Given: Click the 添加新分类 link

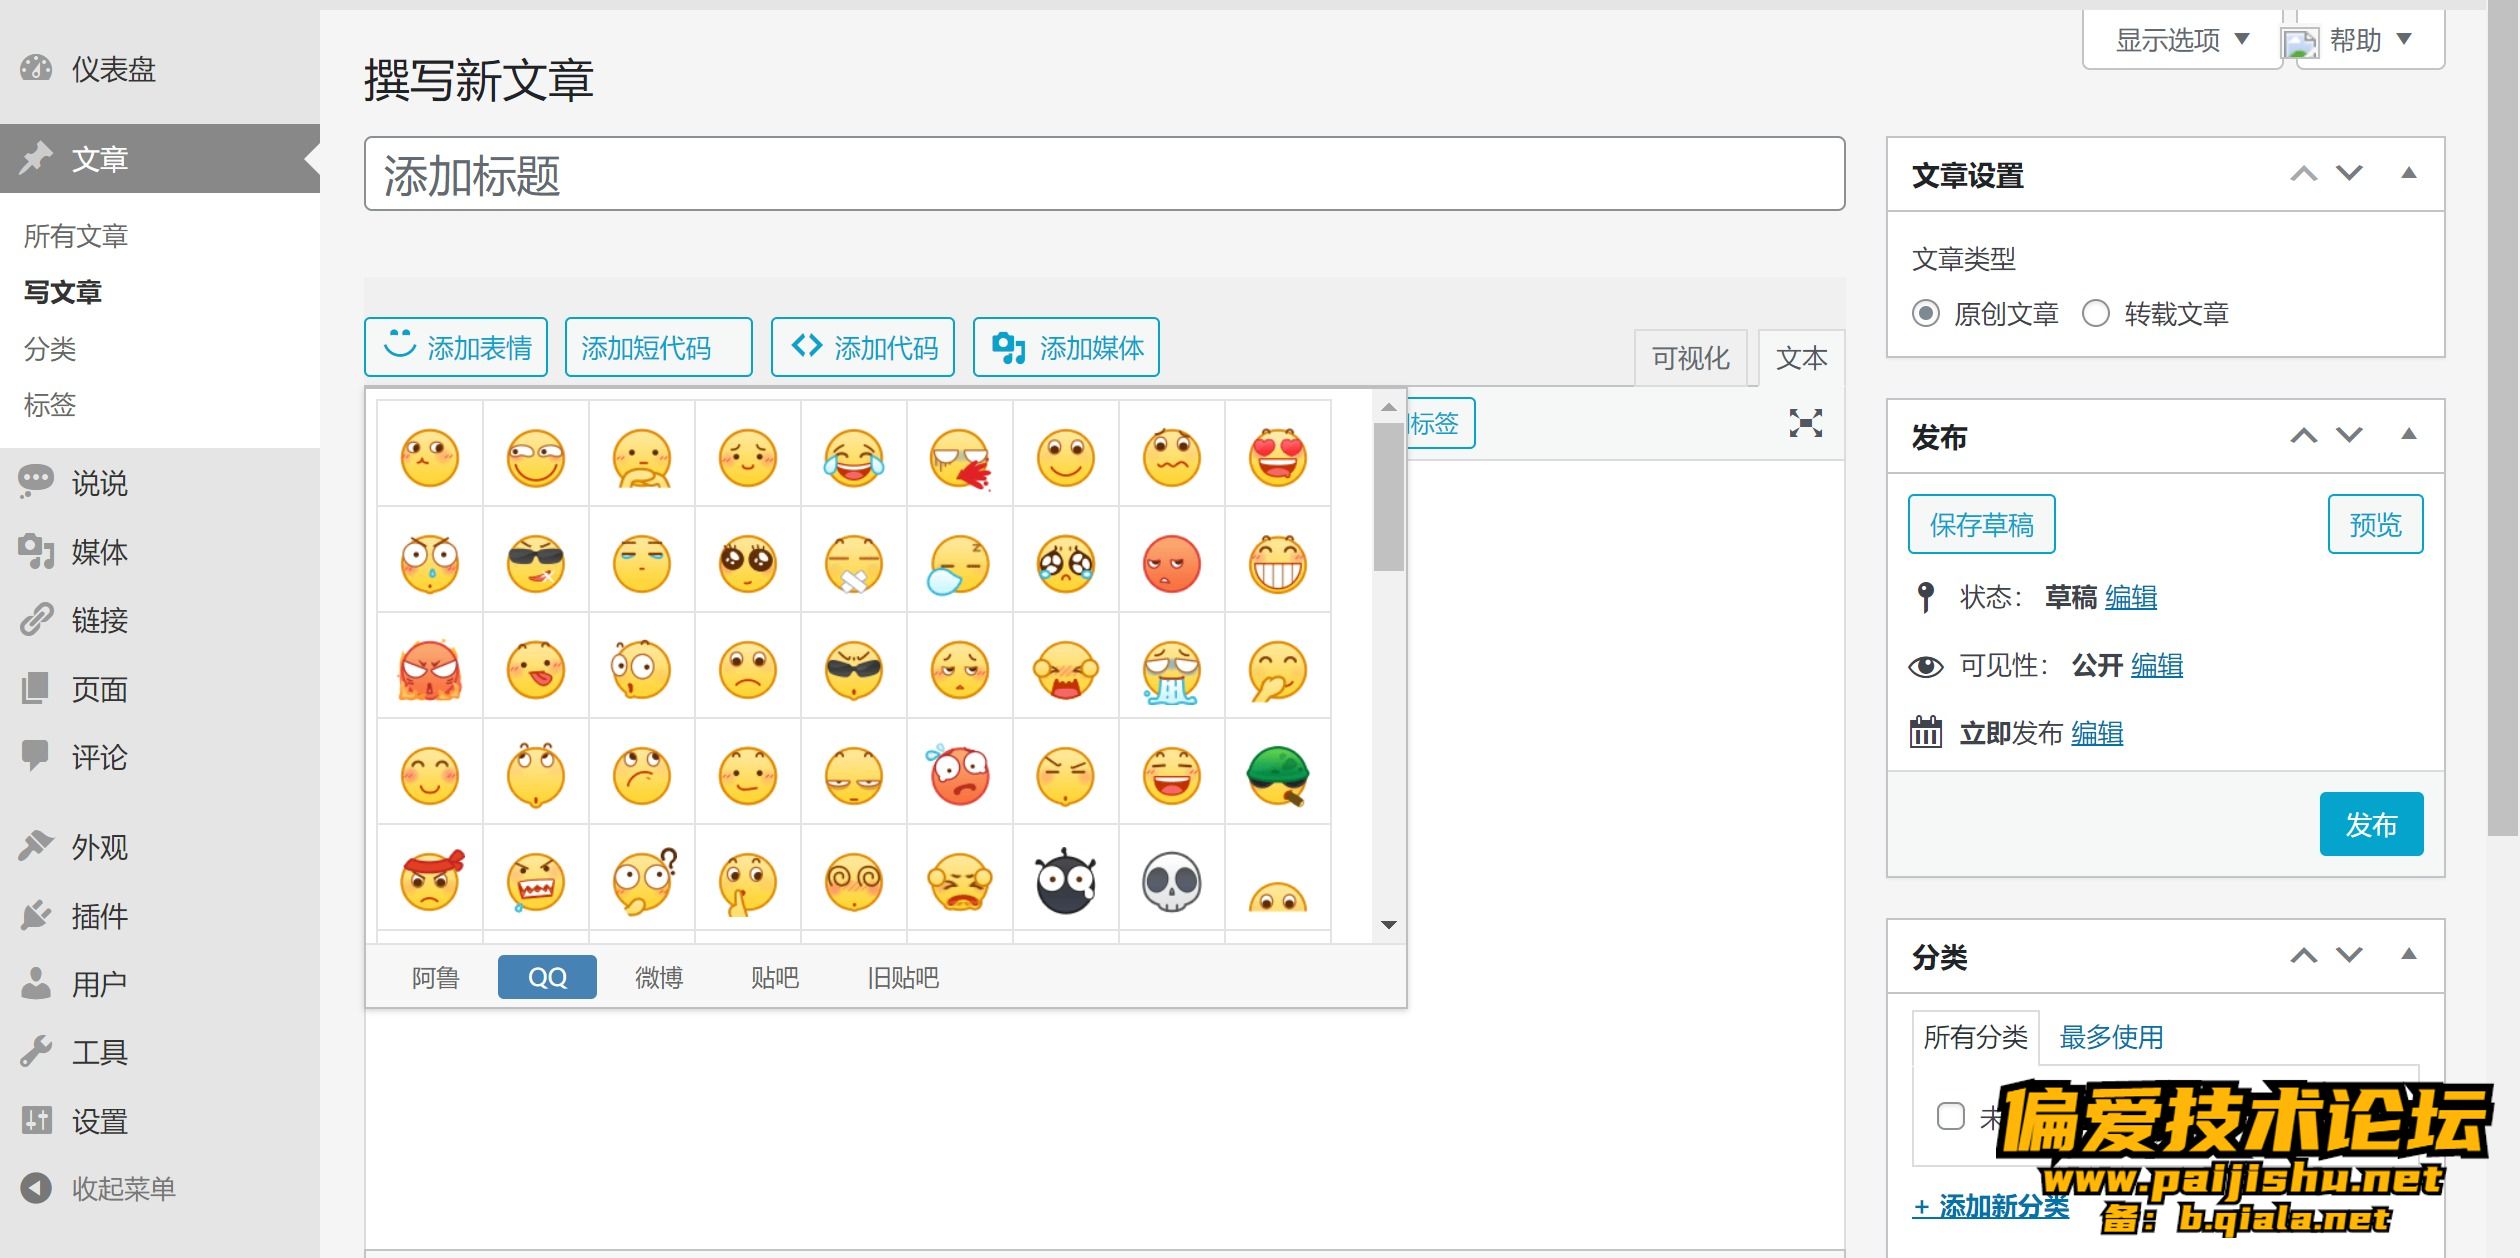Looking at the screenshot, I should tap(1990, 1206).
